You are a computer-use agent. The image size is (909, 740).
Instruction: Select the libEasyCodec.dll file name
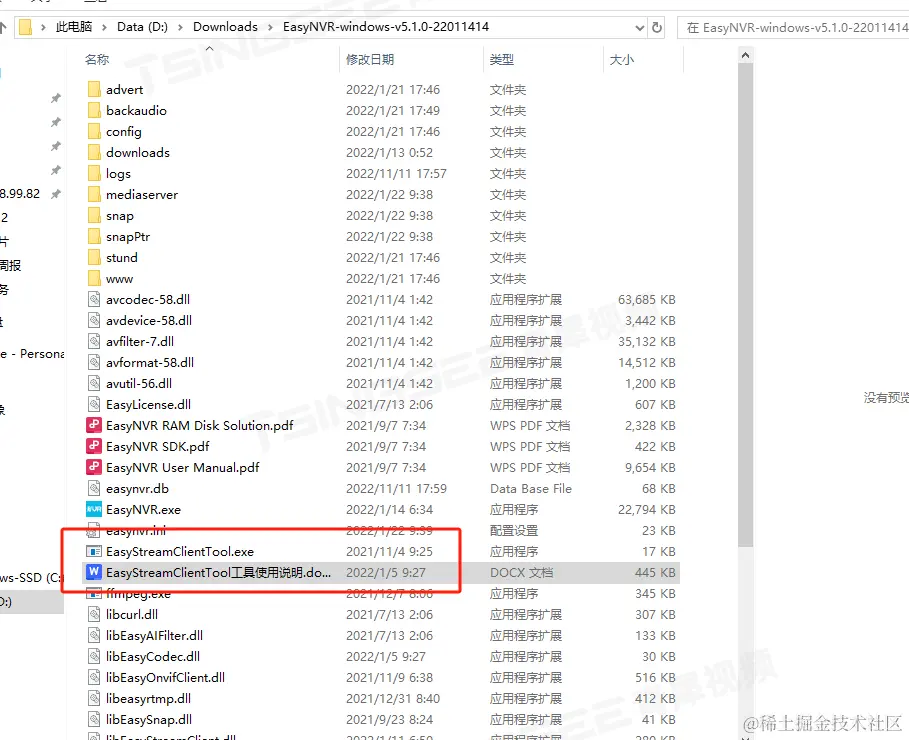pyautogui.click(x=152, y=656)
